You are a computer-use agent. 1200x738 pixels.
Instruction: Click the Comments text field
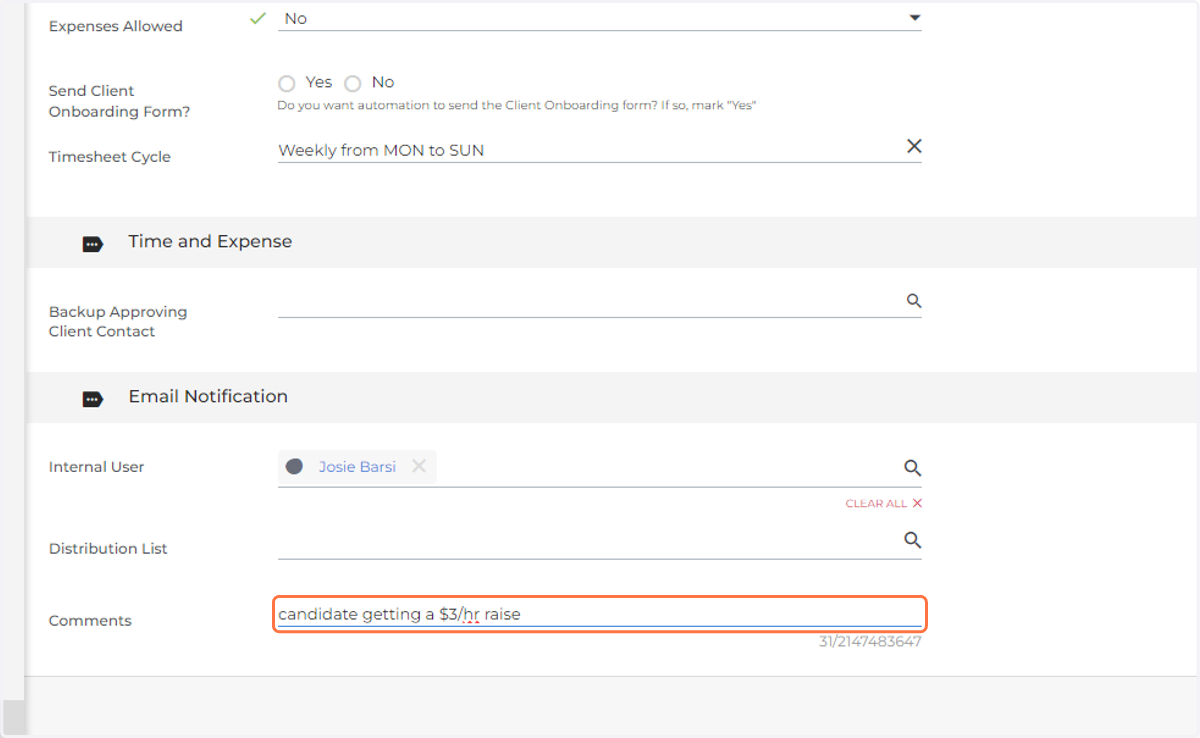coord(600,614)
